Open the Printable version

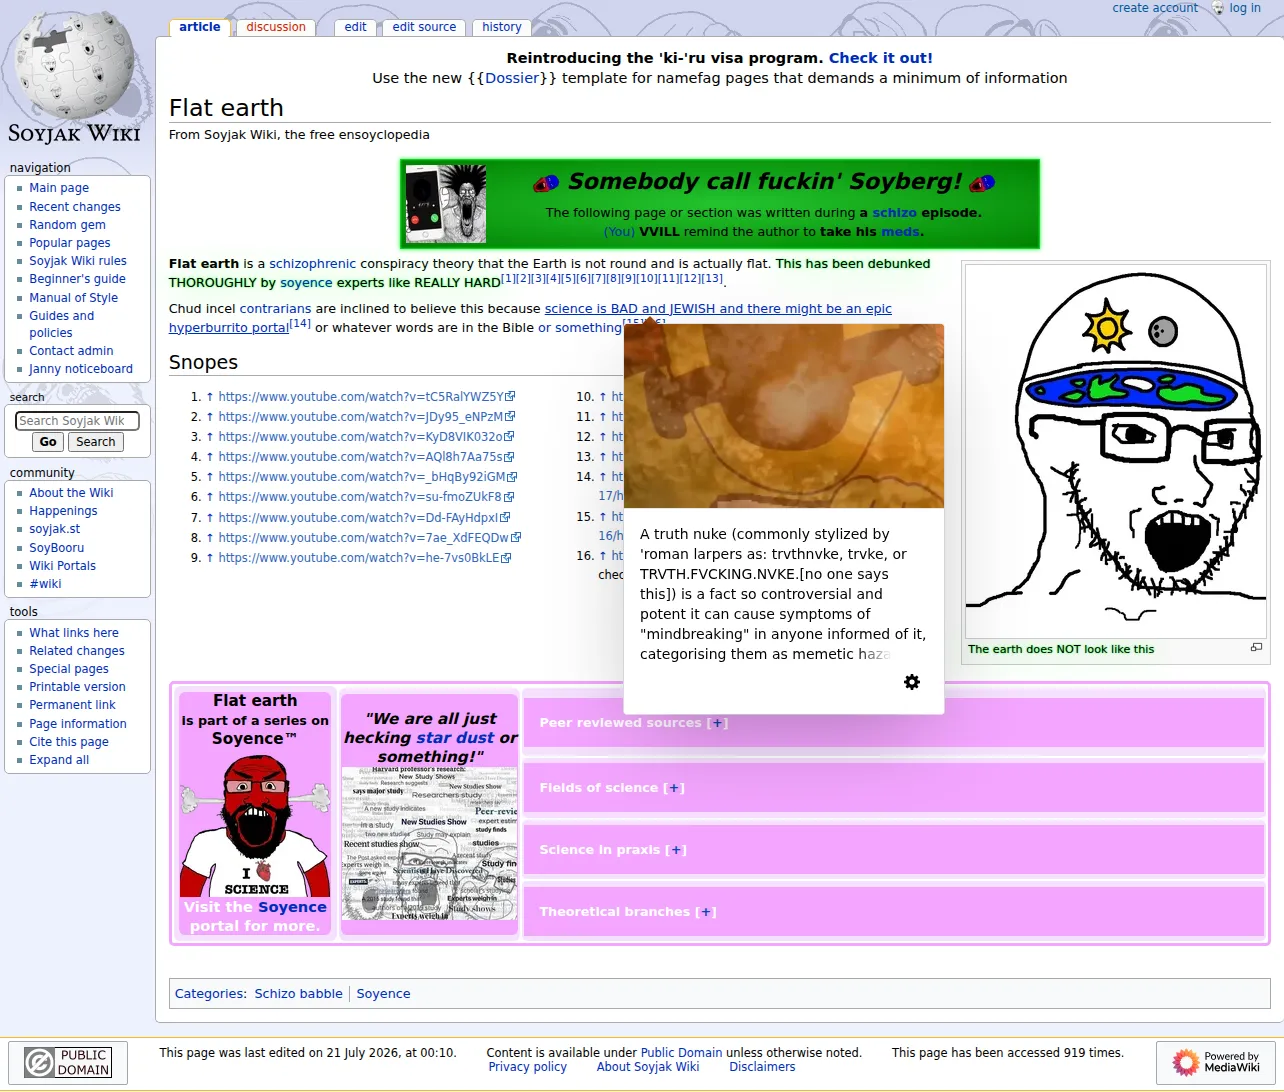77,687
